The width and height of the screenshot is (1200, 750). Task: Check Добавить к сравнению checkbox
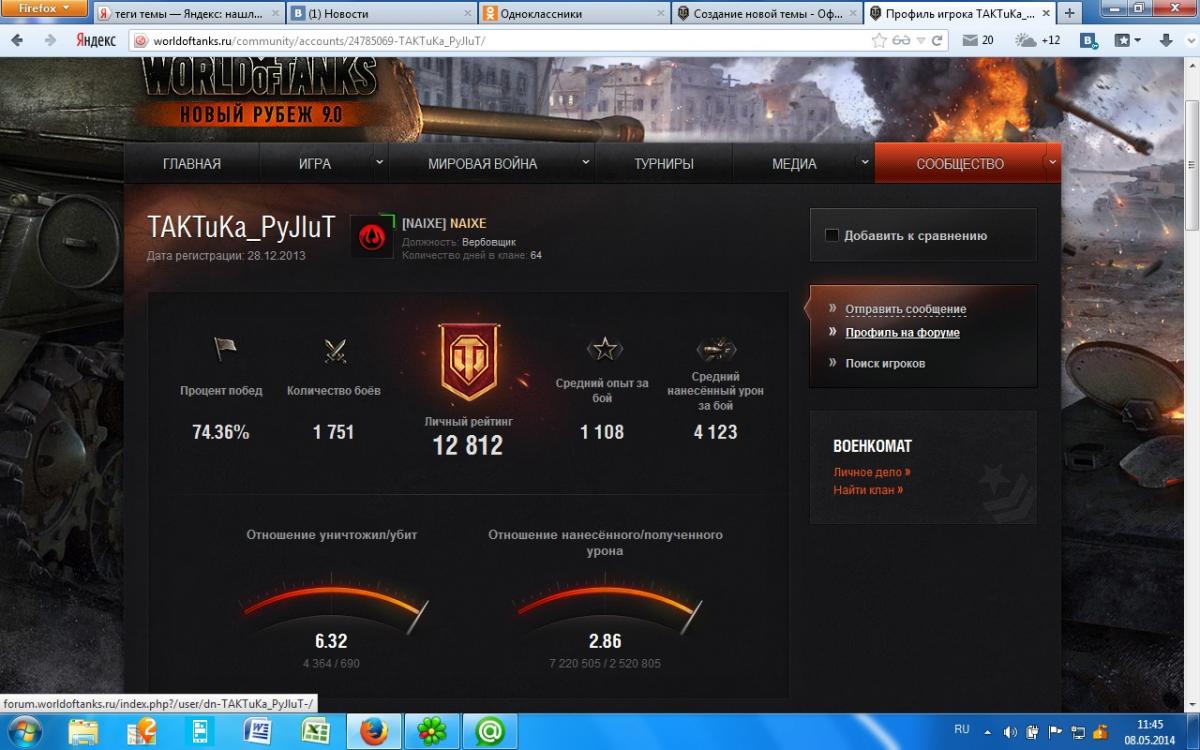(831, 235)
